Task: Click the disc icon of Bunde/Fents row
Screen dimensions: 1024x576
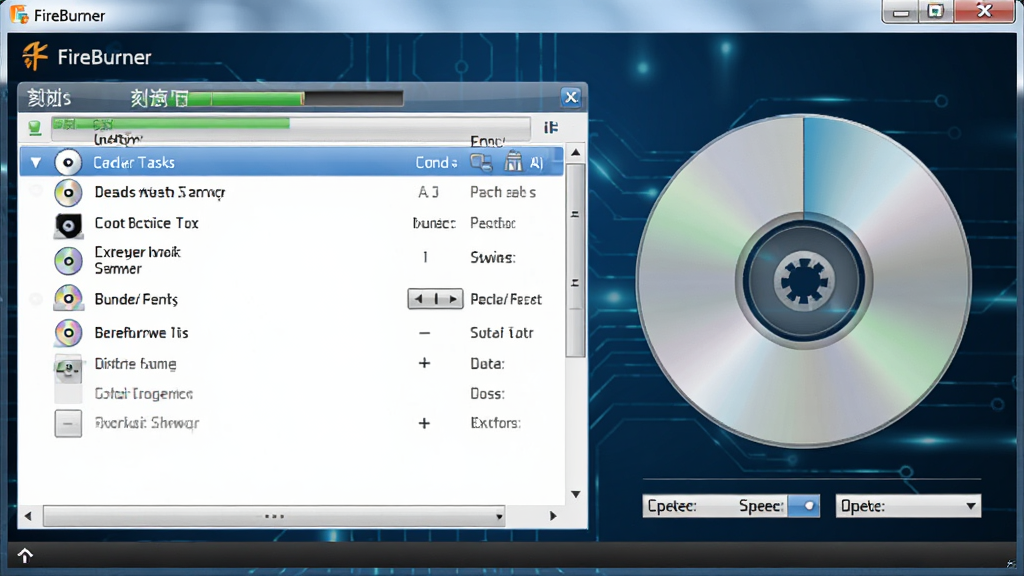Action: 68,298
